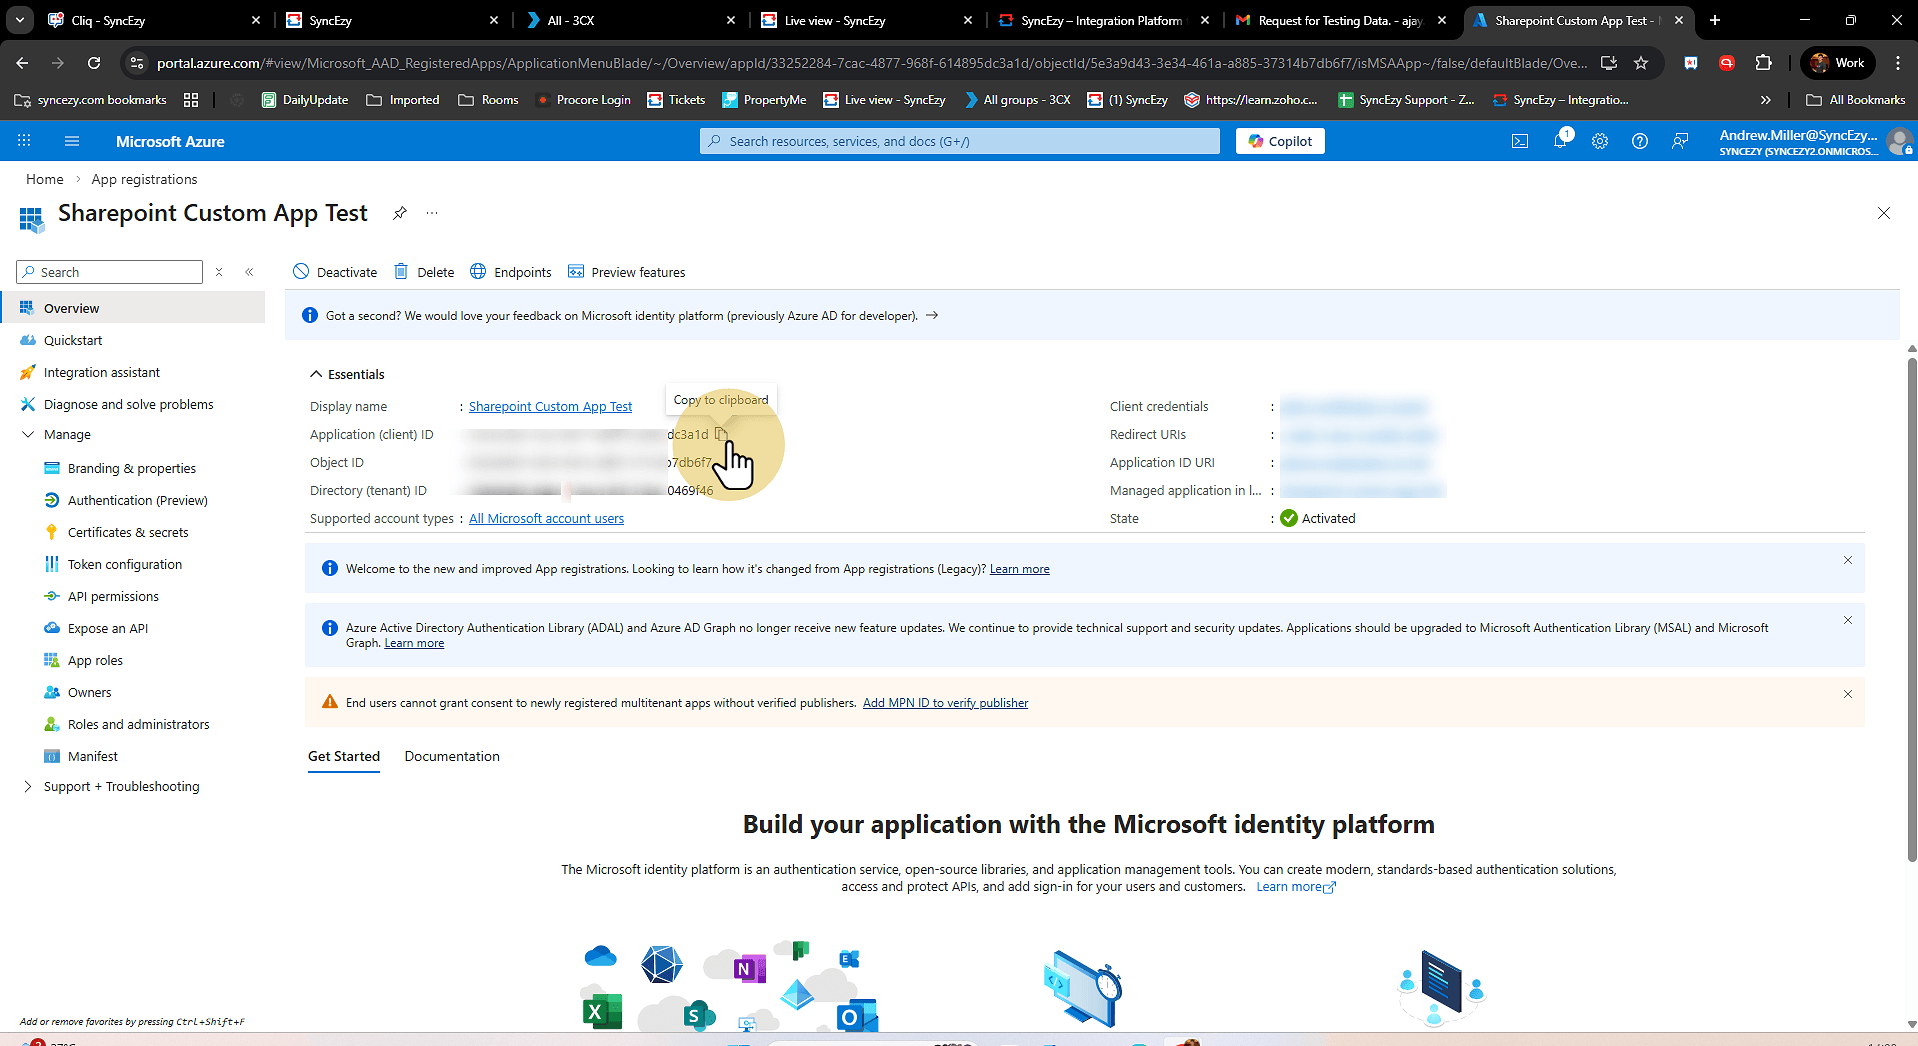Click the help question mark icon
The height and width of the screenshot is (1046, 1918).
[1640, 141]
